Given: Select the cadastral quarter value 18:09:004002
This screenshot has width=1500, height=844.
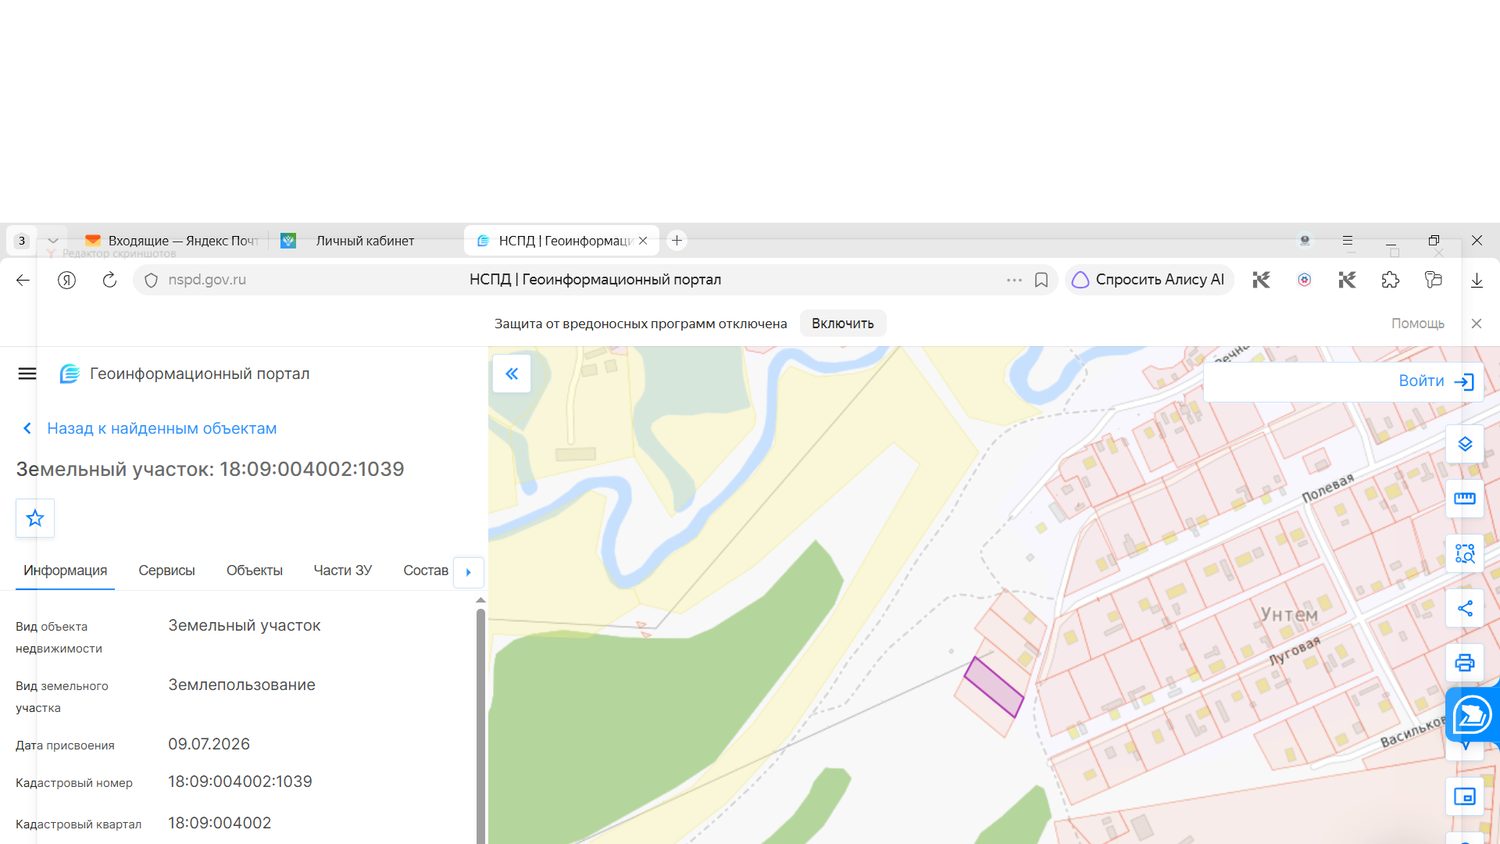Looking at the screenshot, I should (x=220, y=823).
